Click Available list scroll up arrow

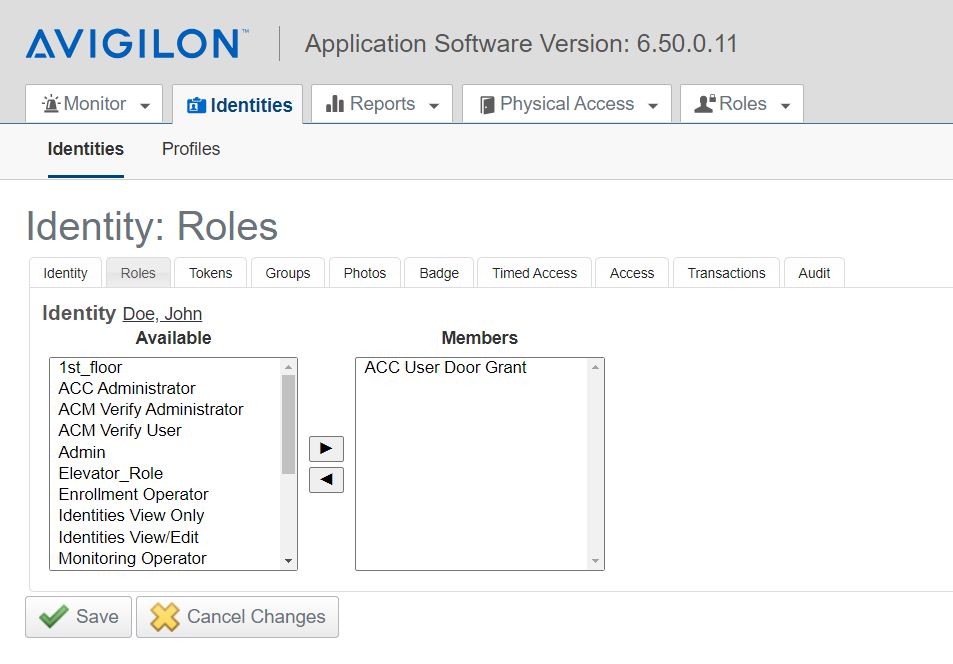pos(289,367)
